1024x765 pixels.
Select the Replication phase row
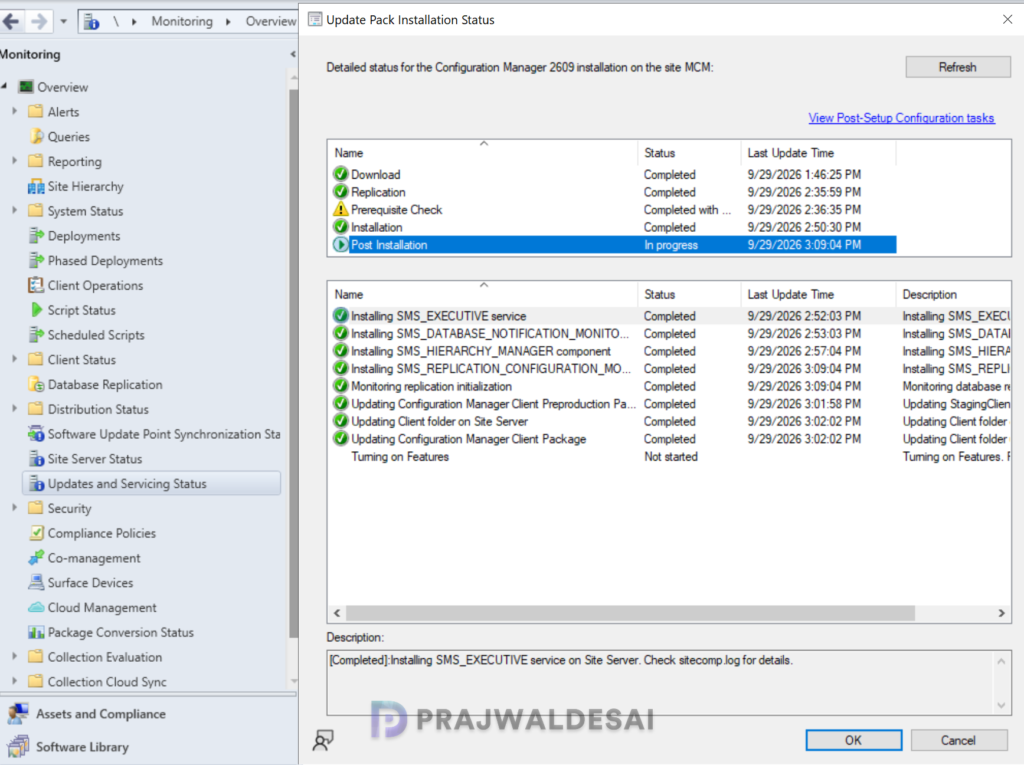[612, 192]
